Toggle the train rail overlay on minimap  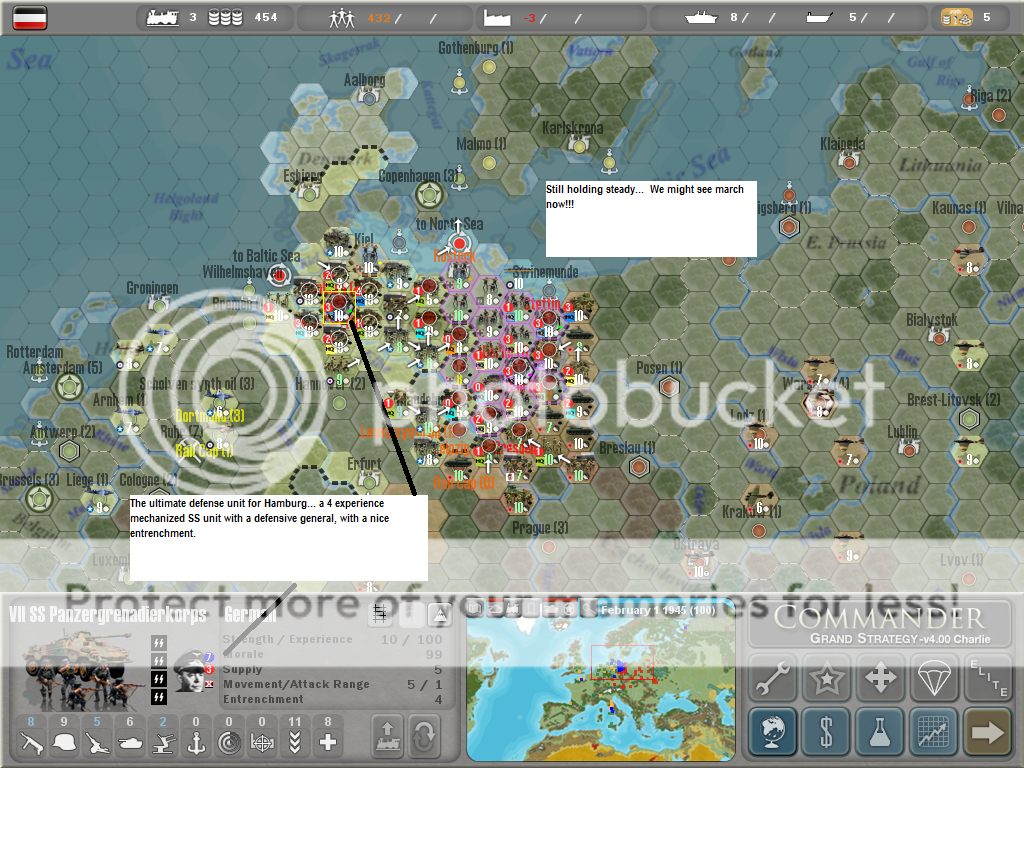(x=513, y=609)
